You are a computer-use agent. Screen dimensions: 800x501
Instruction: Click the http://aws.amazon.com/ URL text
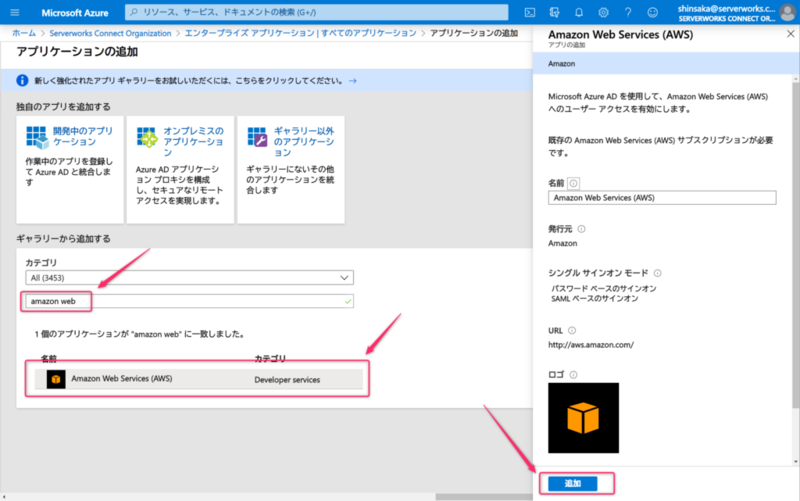click(x=591, y=345)
